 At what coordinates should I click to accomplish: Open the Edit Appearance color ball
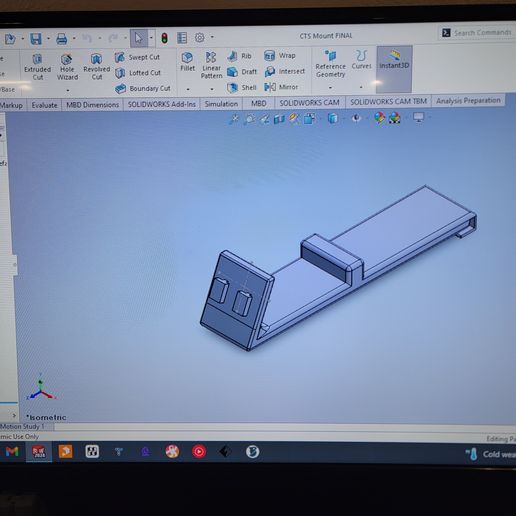click(379, 118)
